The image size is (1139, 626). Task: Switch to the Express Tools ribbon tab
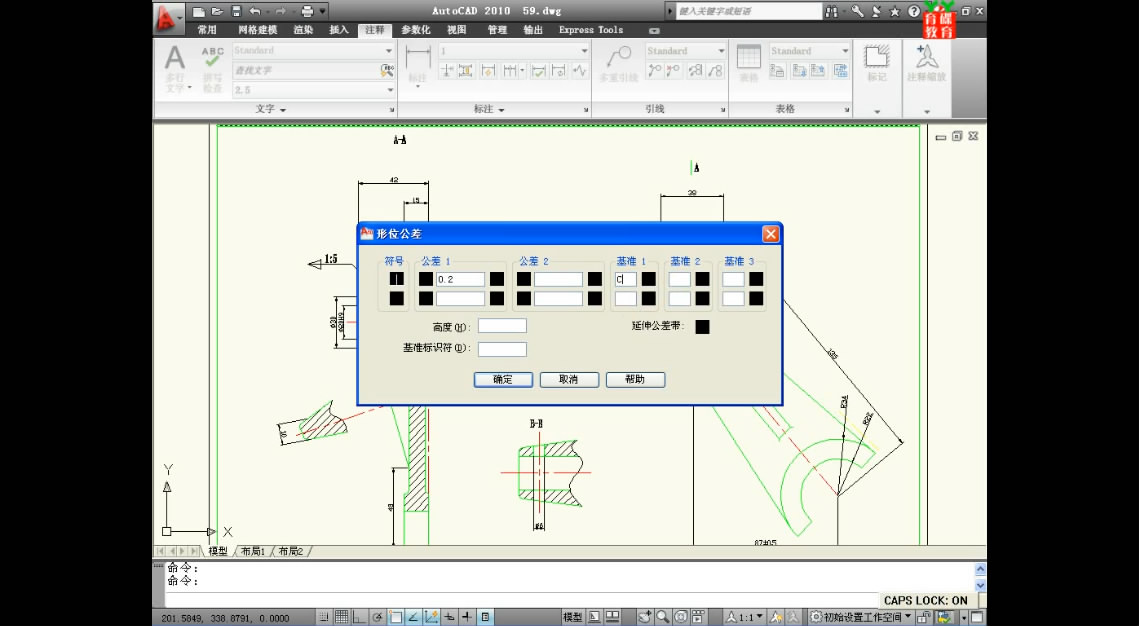pyautogui.click(x=591, y=30)
